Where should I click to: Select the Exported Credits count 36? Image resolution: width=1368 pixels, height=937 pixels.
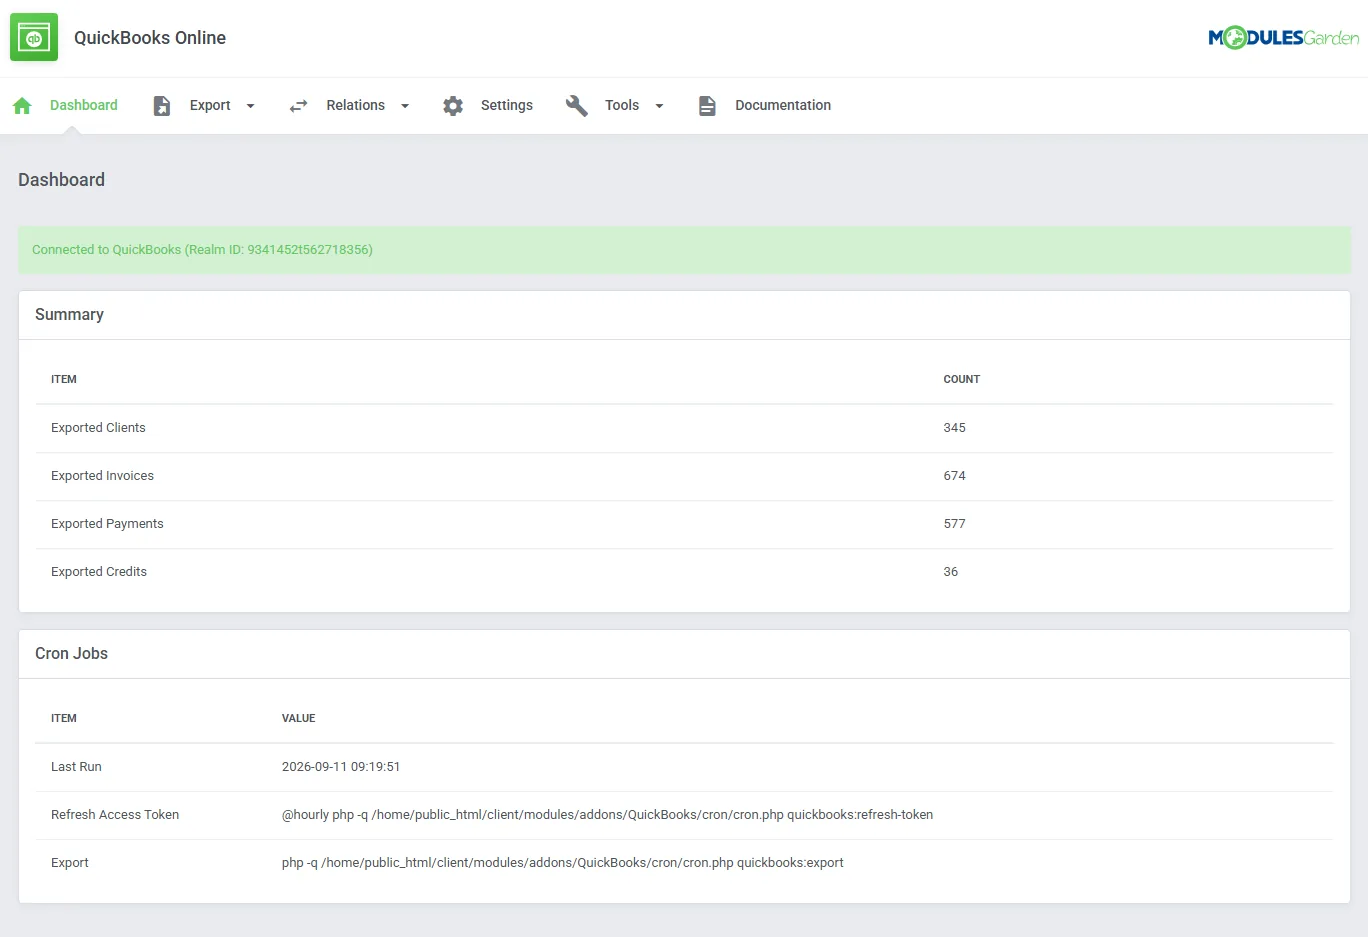point(950,572)
